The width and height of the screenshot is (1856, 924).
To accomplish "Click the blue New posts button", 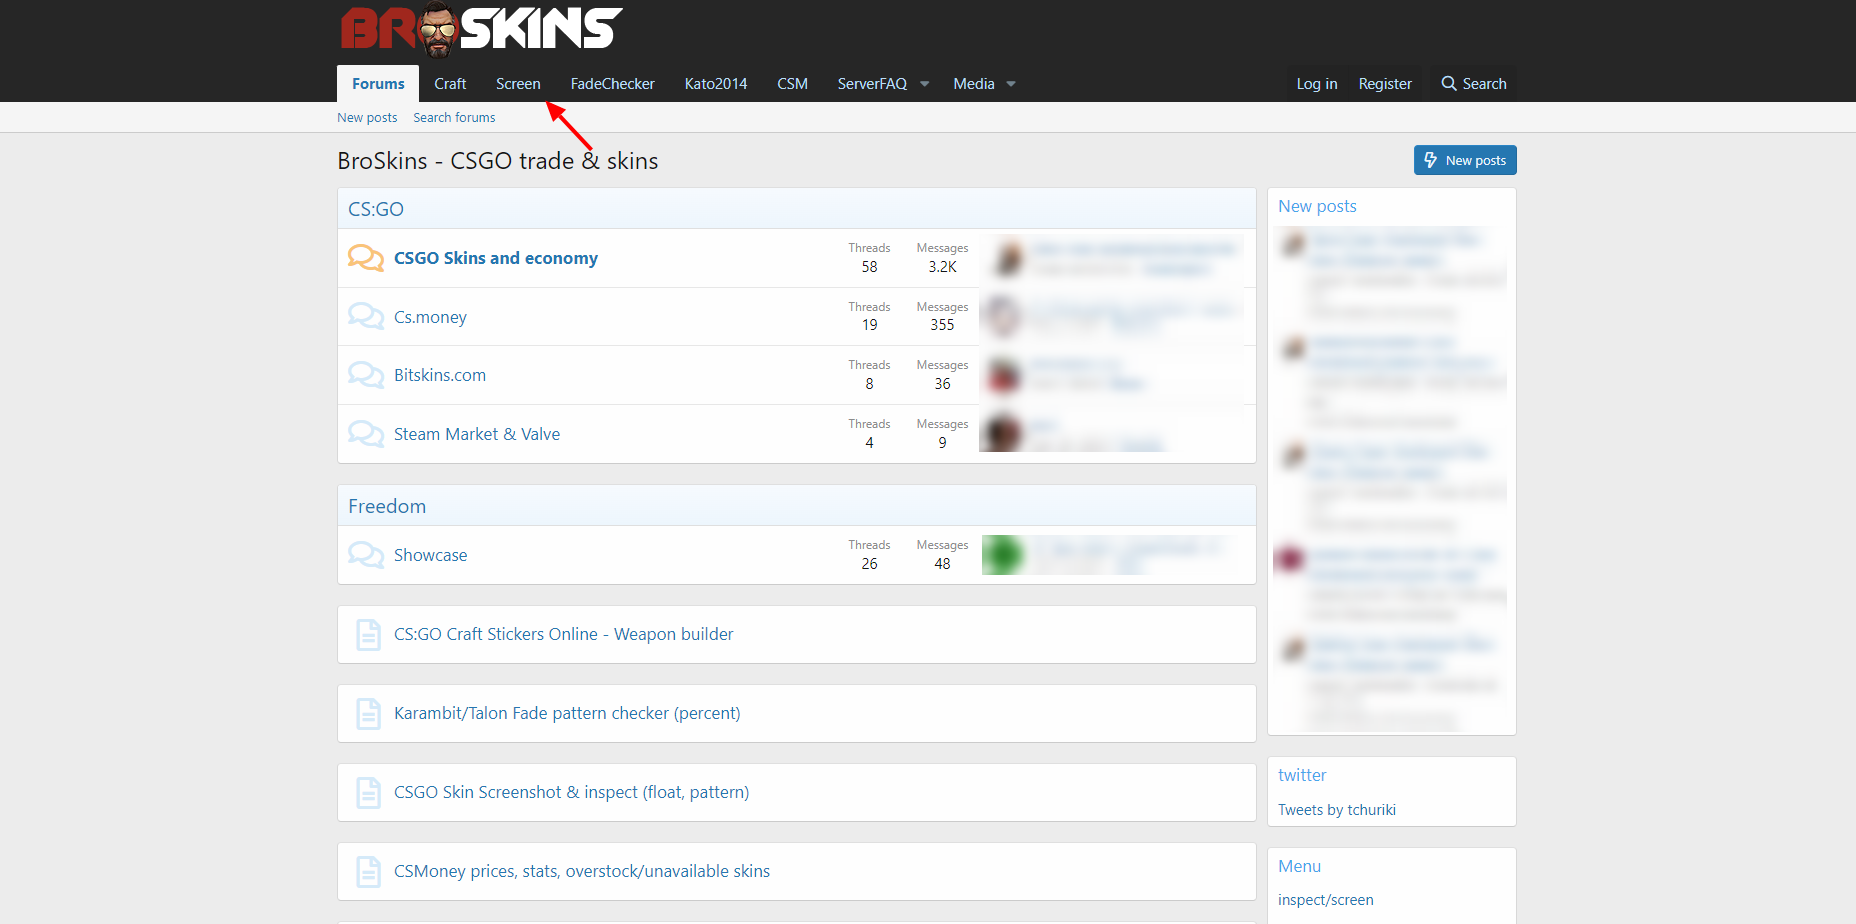I will point(1465,160).
